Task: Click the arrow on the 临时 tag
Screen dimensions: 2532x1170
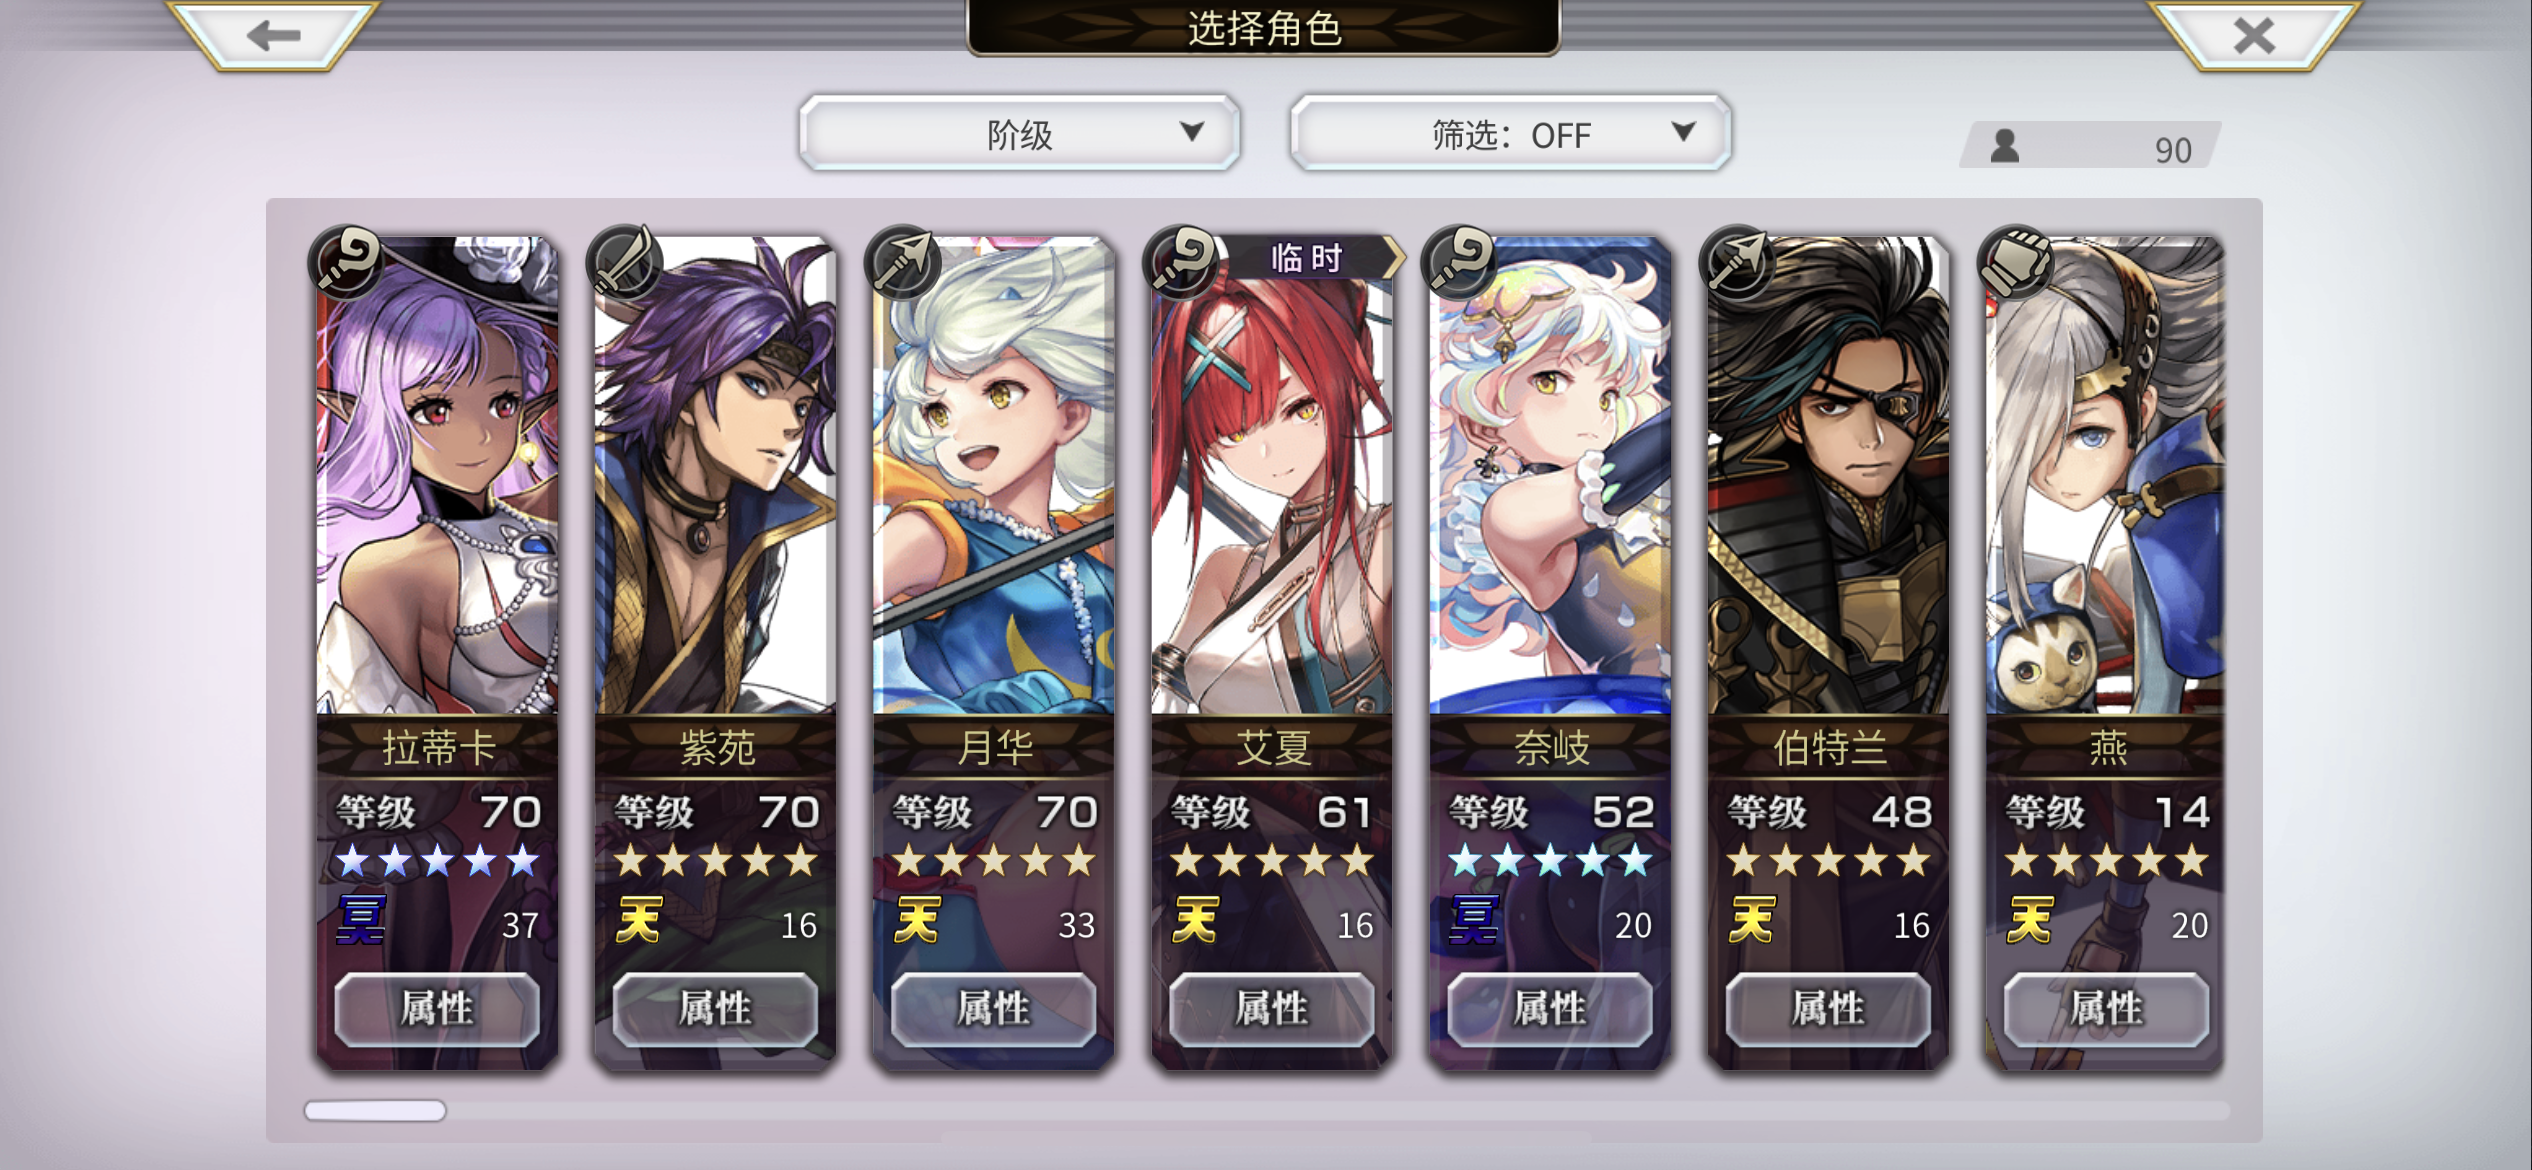Action: point(1393,258)
